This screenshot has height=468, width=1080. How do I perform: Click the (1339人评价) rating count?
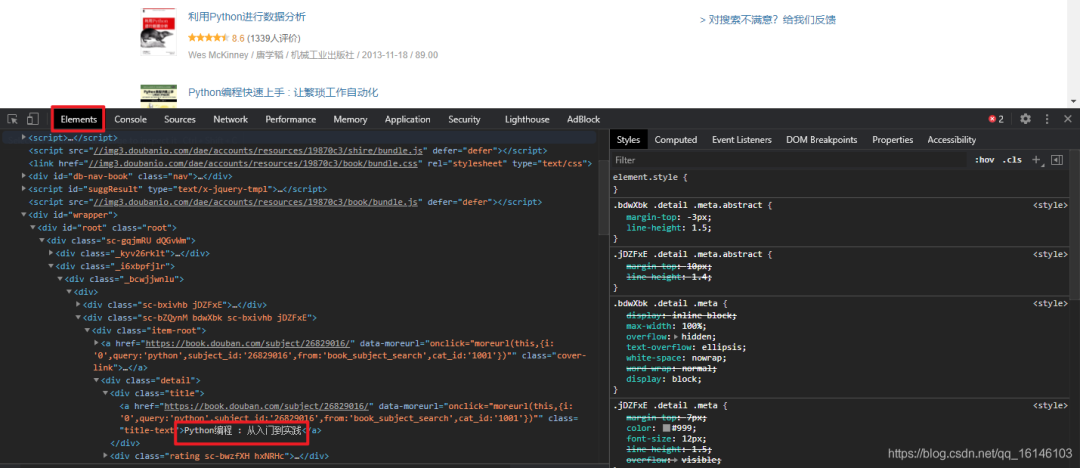point(273,38)
